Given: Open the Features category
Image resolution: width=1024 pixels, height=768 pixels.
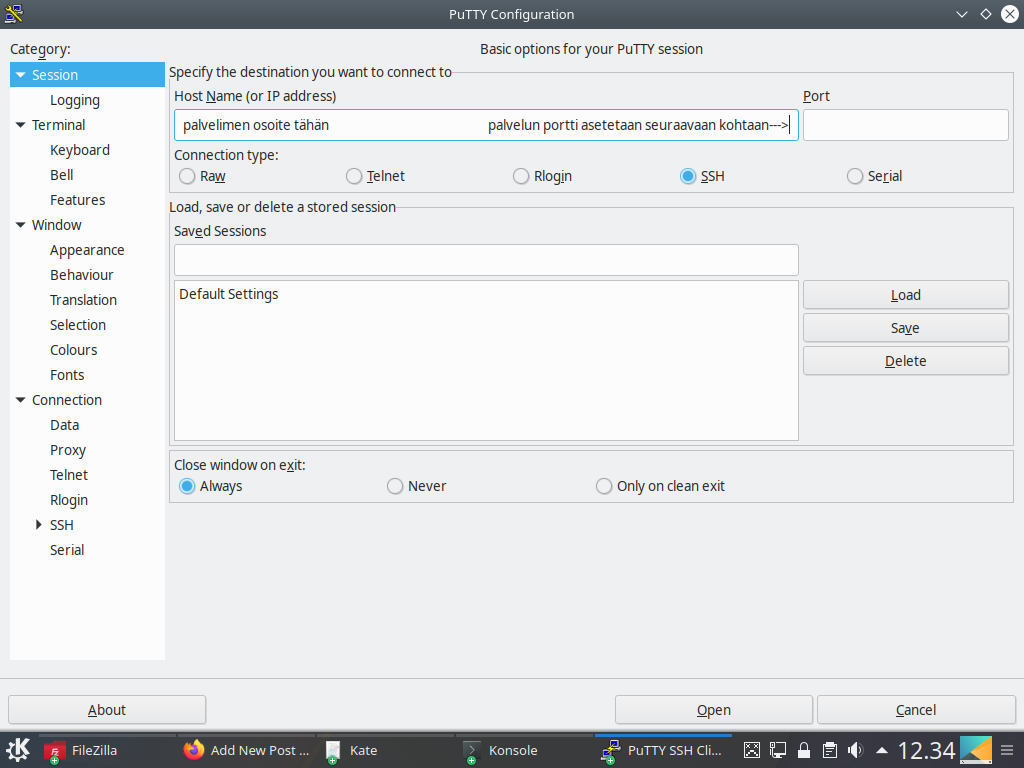Looking at the screenshot, I should pyautogui.click(x=78, y=200).
